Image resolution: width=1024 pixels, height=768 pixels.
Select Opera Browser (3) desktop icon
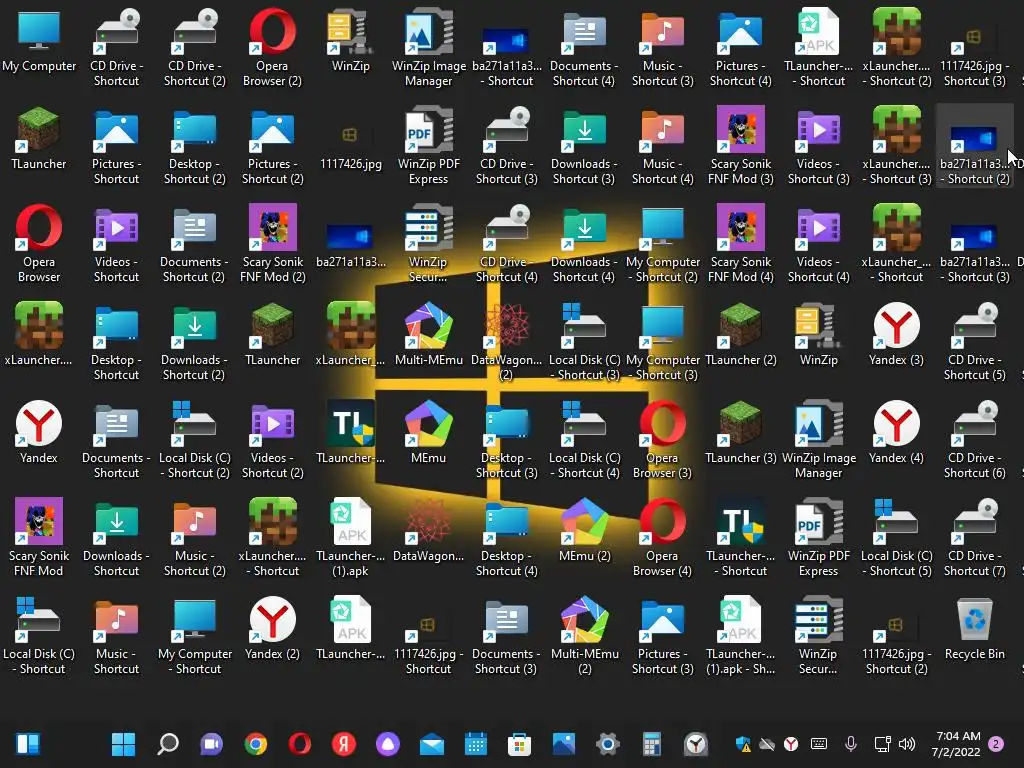click(x=662, y=438)
